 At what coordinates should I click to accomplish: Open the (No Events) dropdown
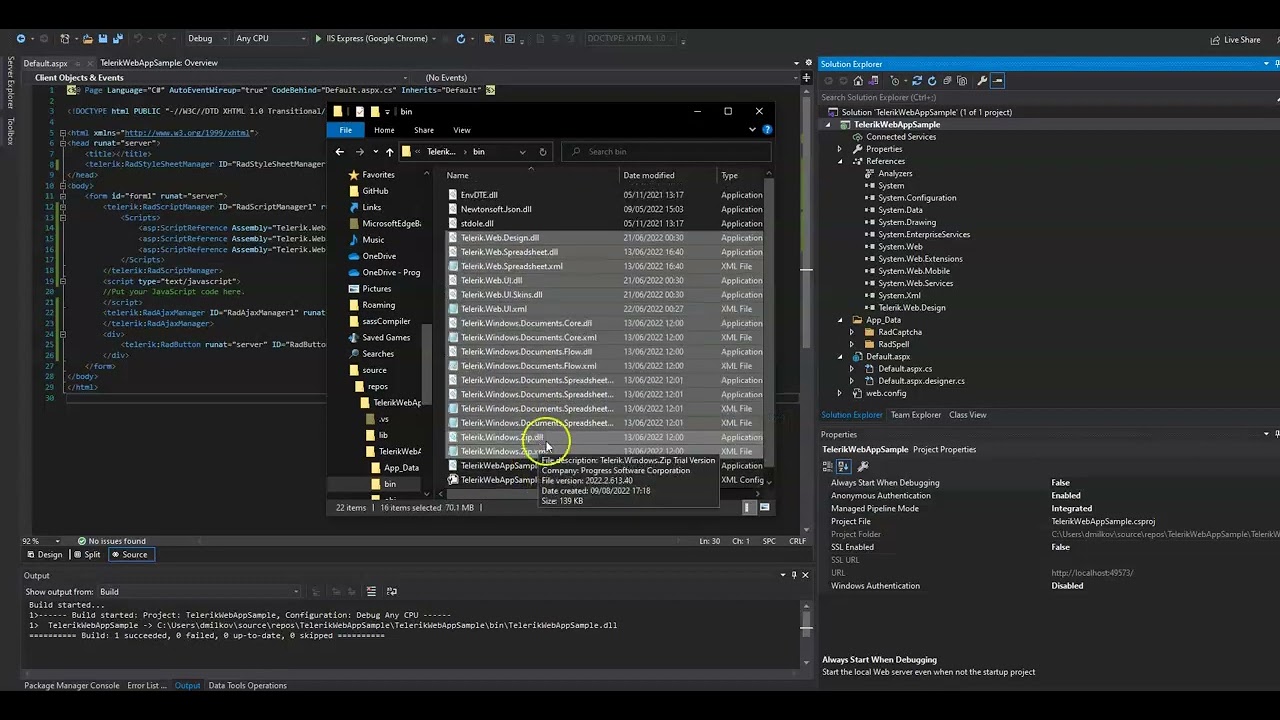[x=610, y=77]
